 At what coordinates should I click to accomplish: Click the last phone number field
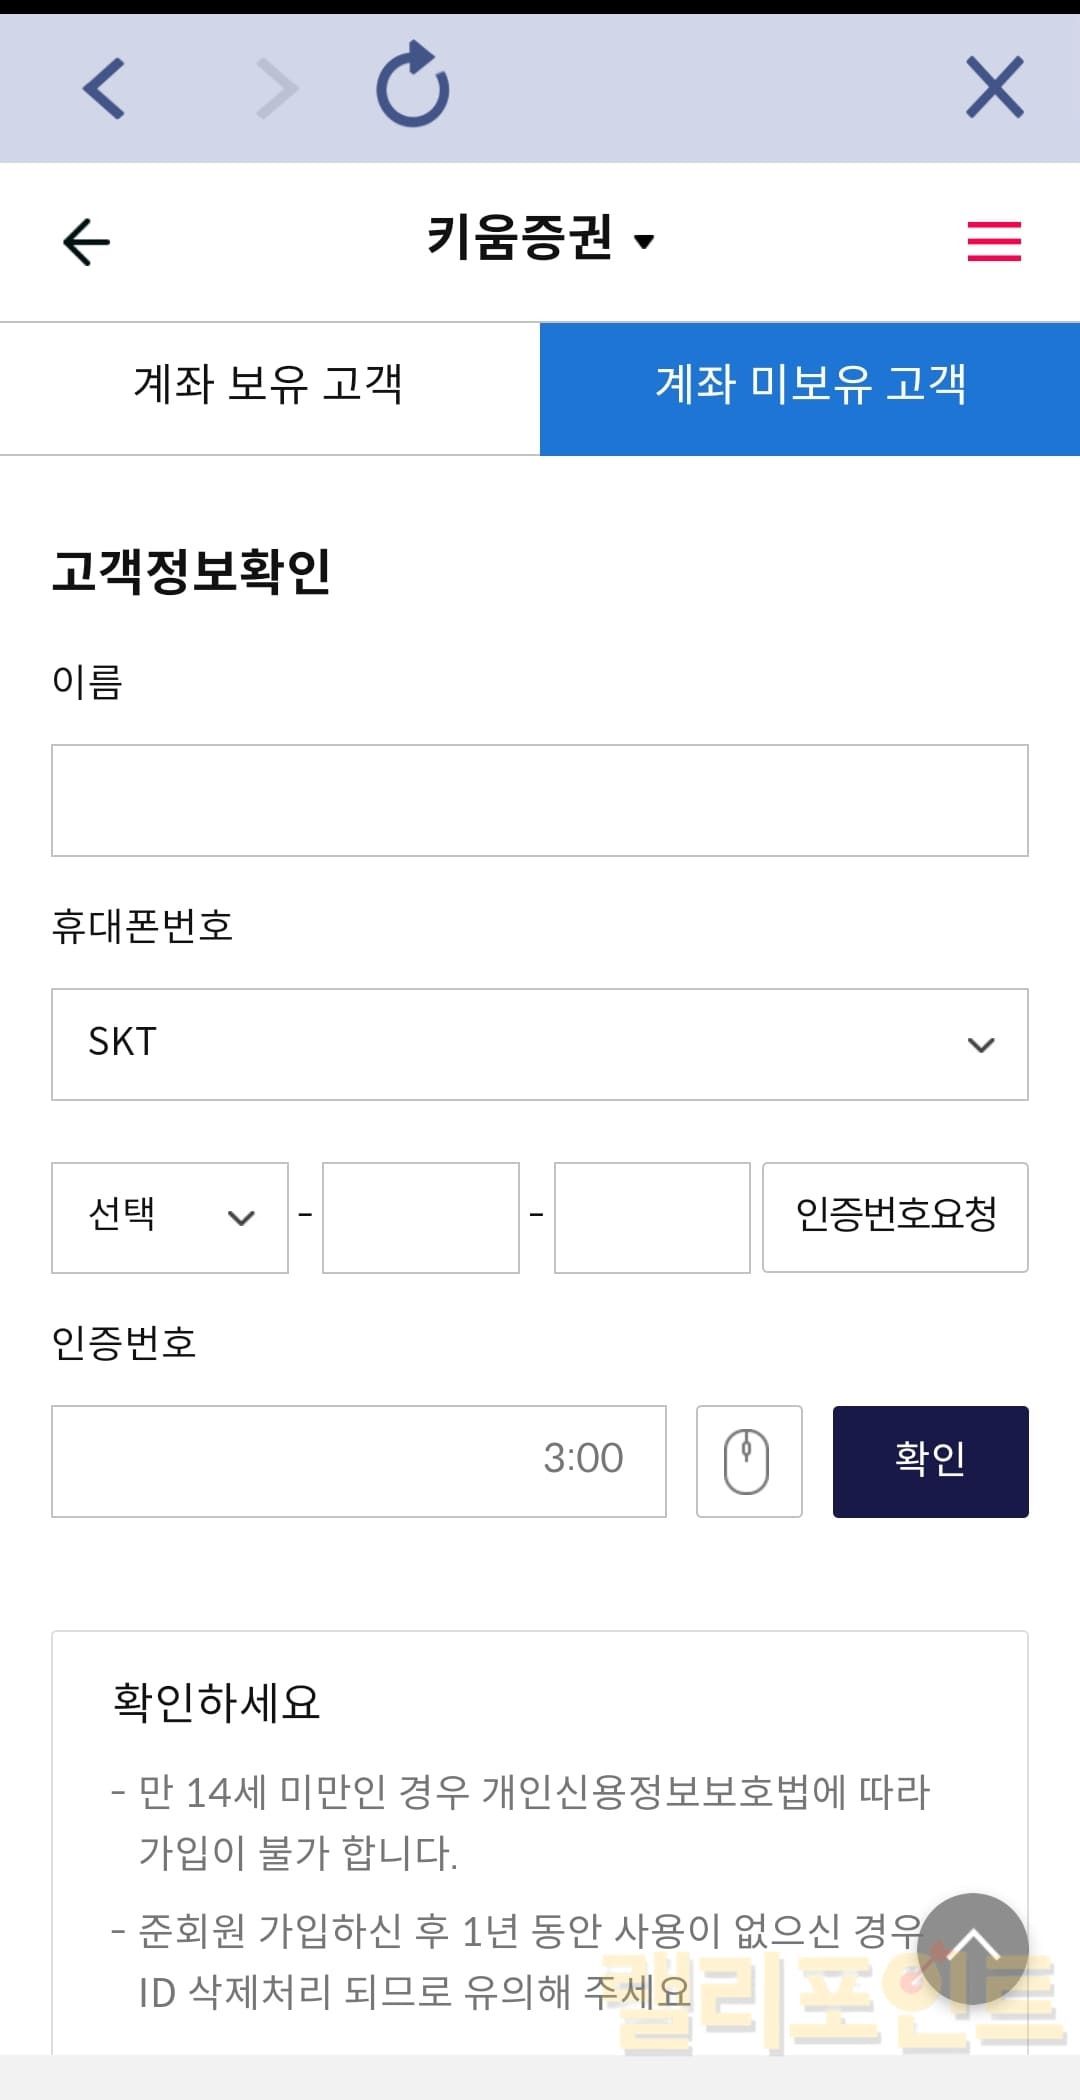point(652,1217)
